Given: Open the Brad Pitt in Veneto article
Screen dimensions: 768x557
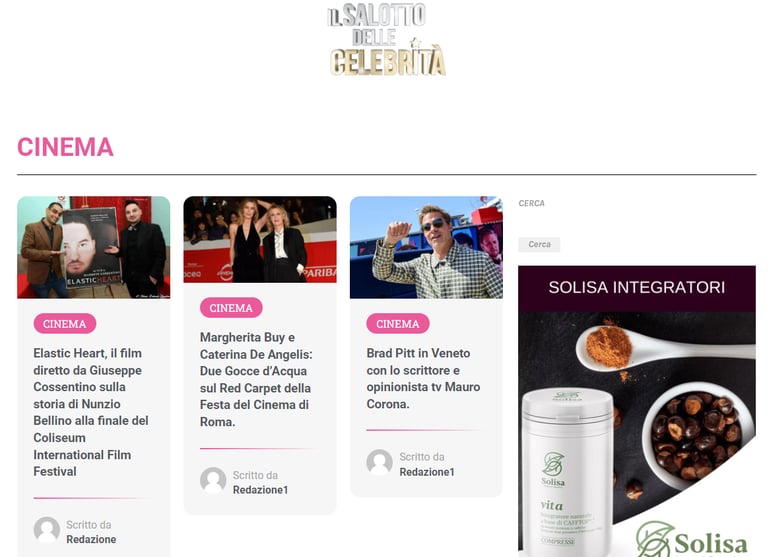Looking at the screenshot, I should 423,379.
